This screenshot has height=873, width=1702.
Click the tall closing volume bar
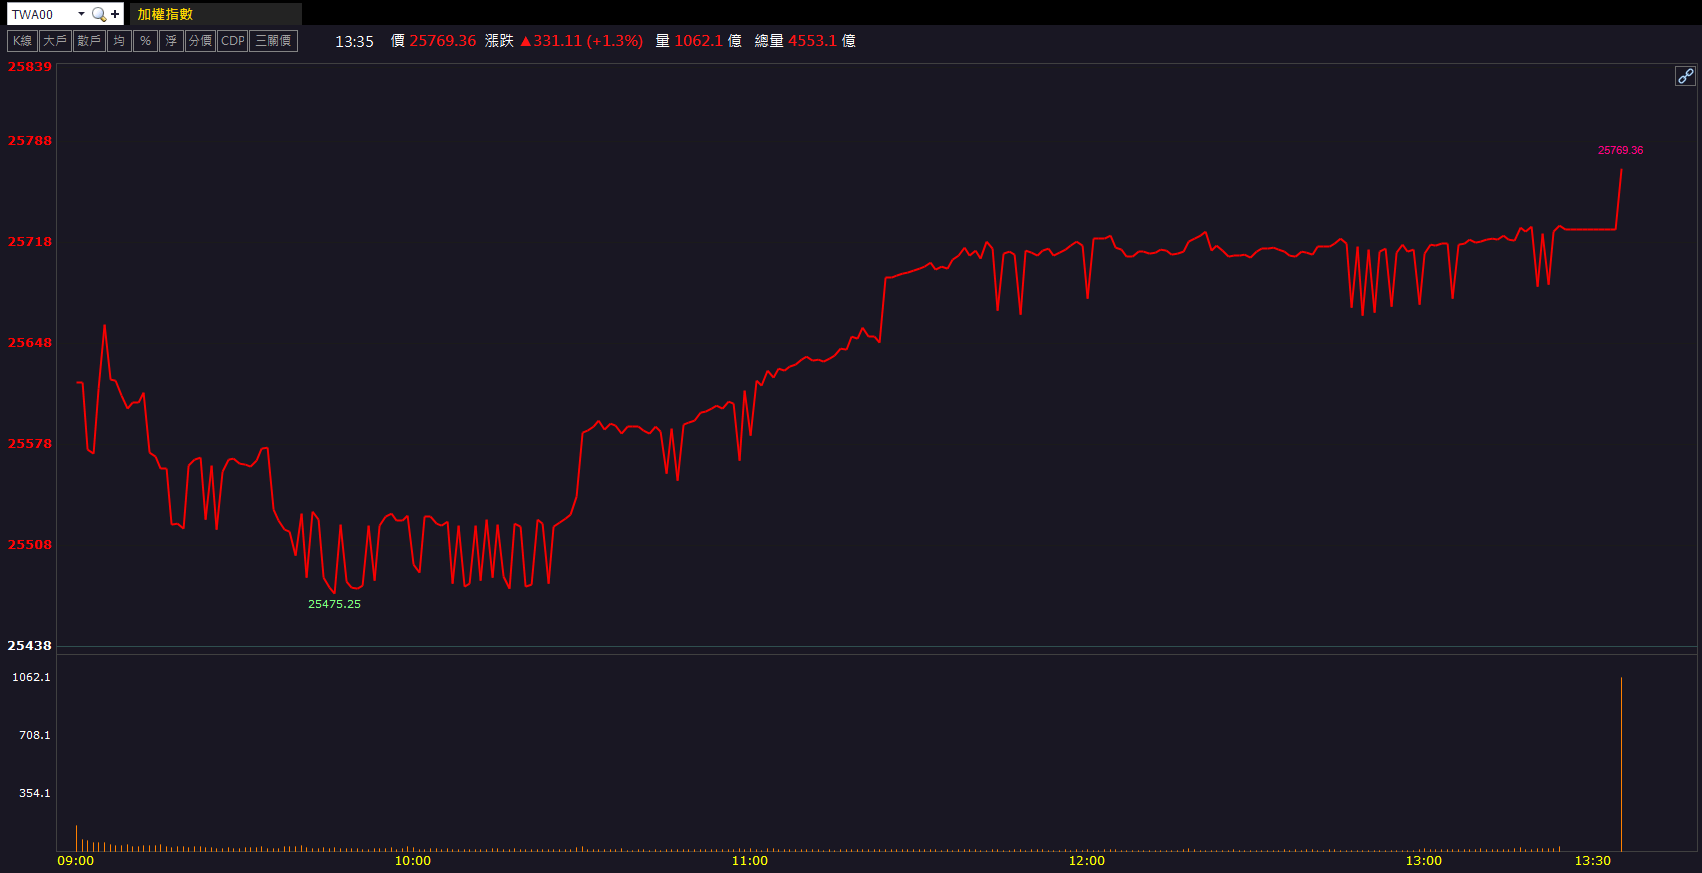pyautogui.click(x=1621, y=764)
